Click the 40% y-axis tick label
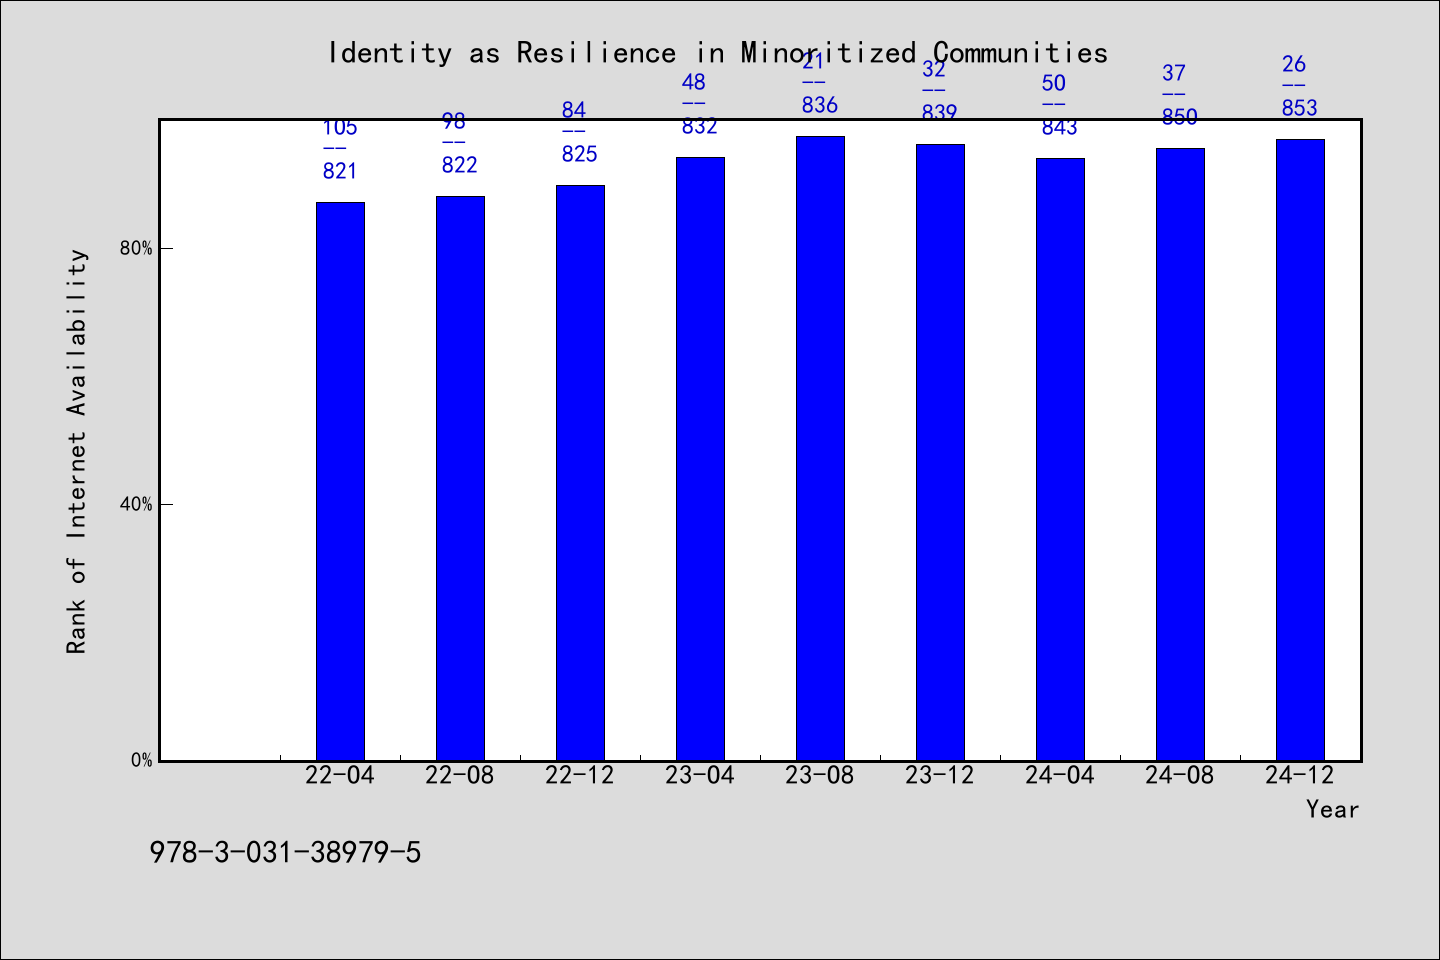Image resolution: width=1440 pixels, height=960 pixels. (x=136, y=504)
